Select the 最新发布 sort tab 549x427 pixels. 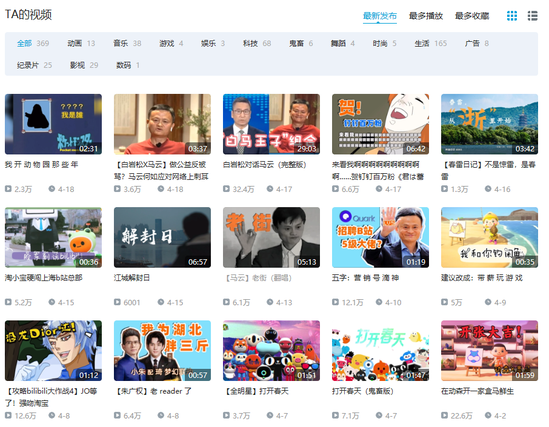point(380,16)
